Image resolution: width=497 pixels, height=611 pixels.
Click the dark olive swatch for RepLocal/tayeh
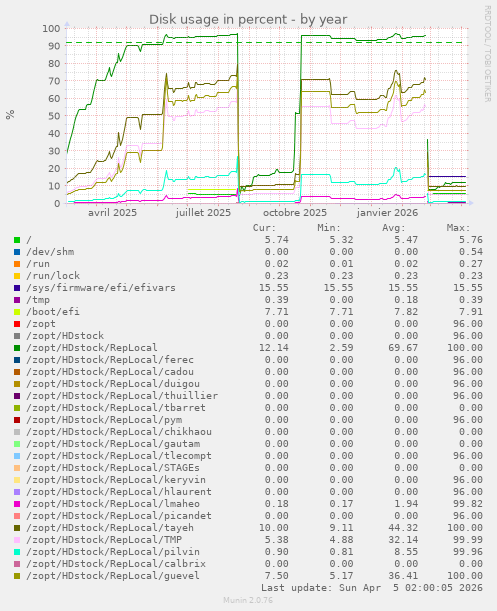click(17, 528)
